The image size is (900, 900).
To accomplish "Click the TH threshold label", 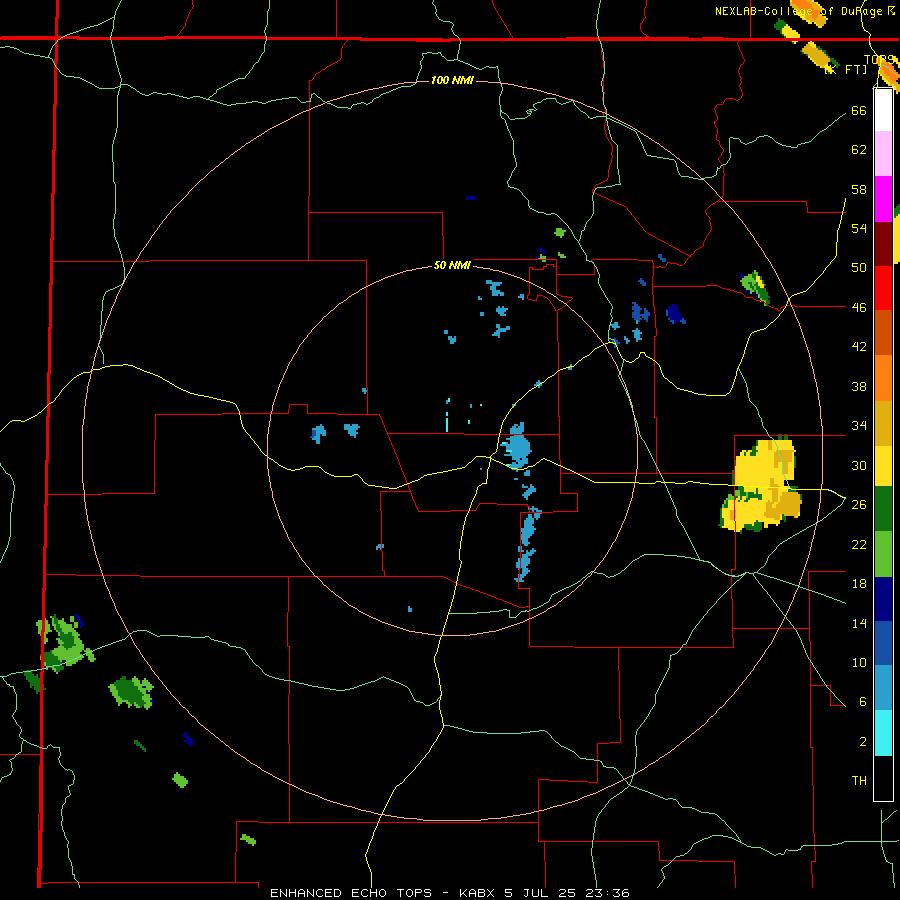I will pyautogui.click(x=859, y=780).
